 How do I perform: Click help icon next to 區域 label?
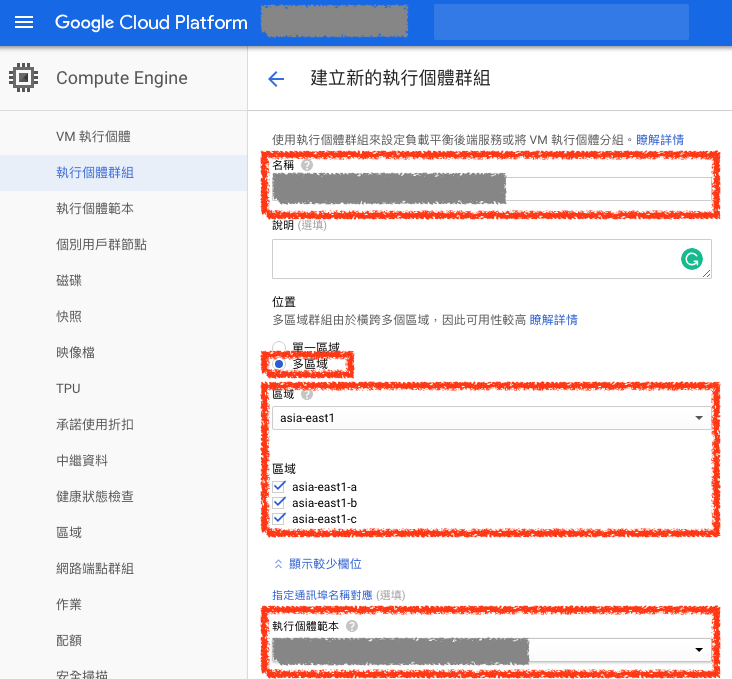[307, 395]
